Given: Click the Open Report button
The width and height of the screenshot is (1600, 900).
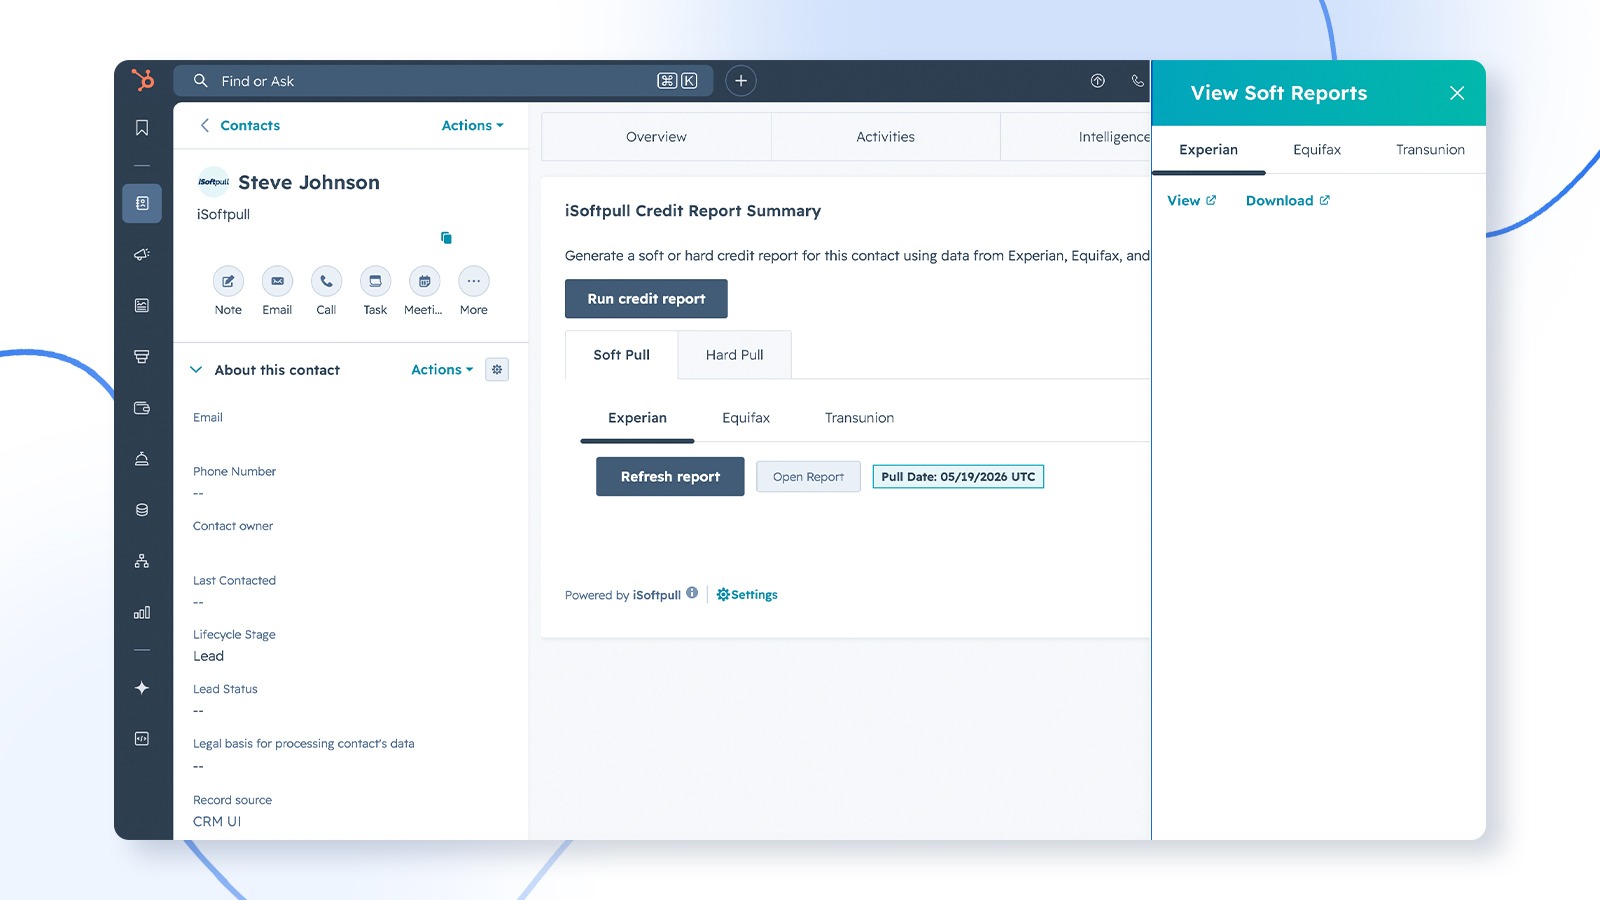Looking at the screenshot, I should (808, 477).
